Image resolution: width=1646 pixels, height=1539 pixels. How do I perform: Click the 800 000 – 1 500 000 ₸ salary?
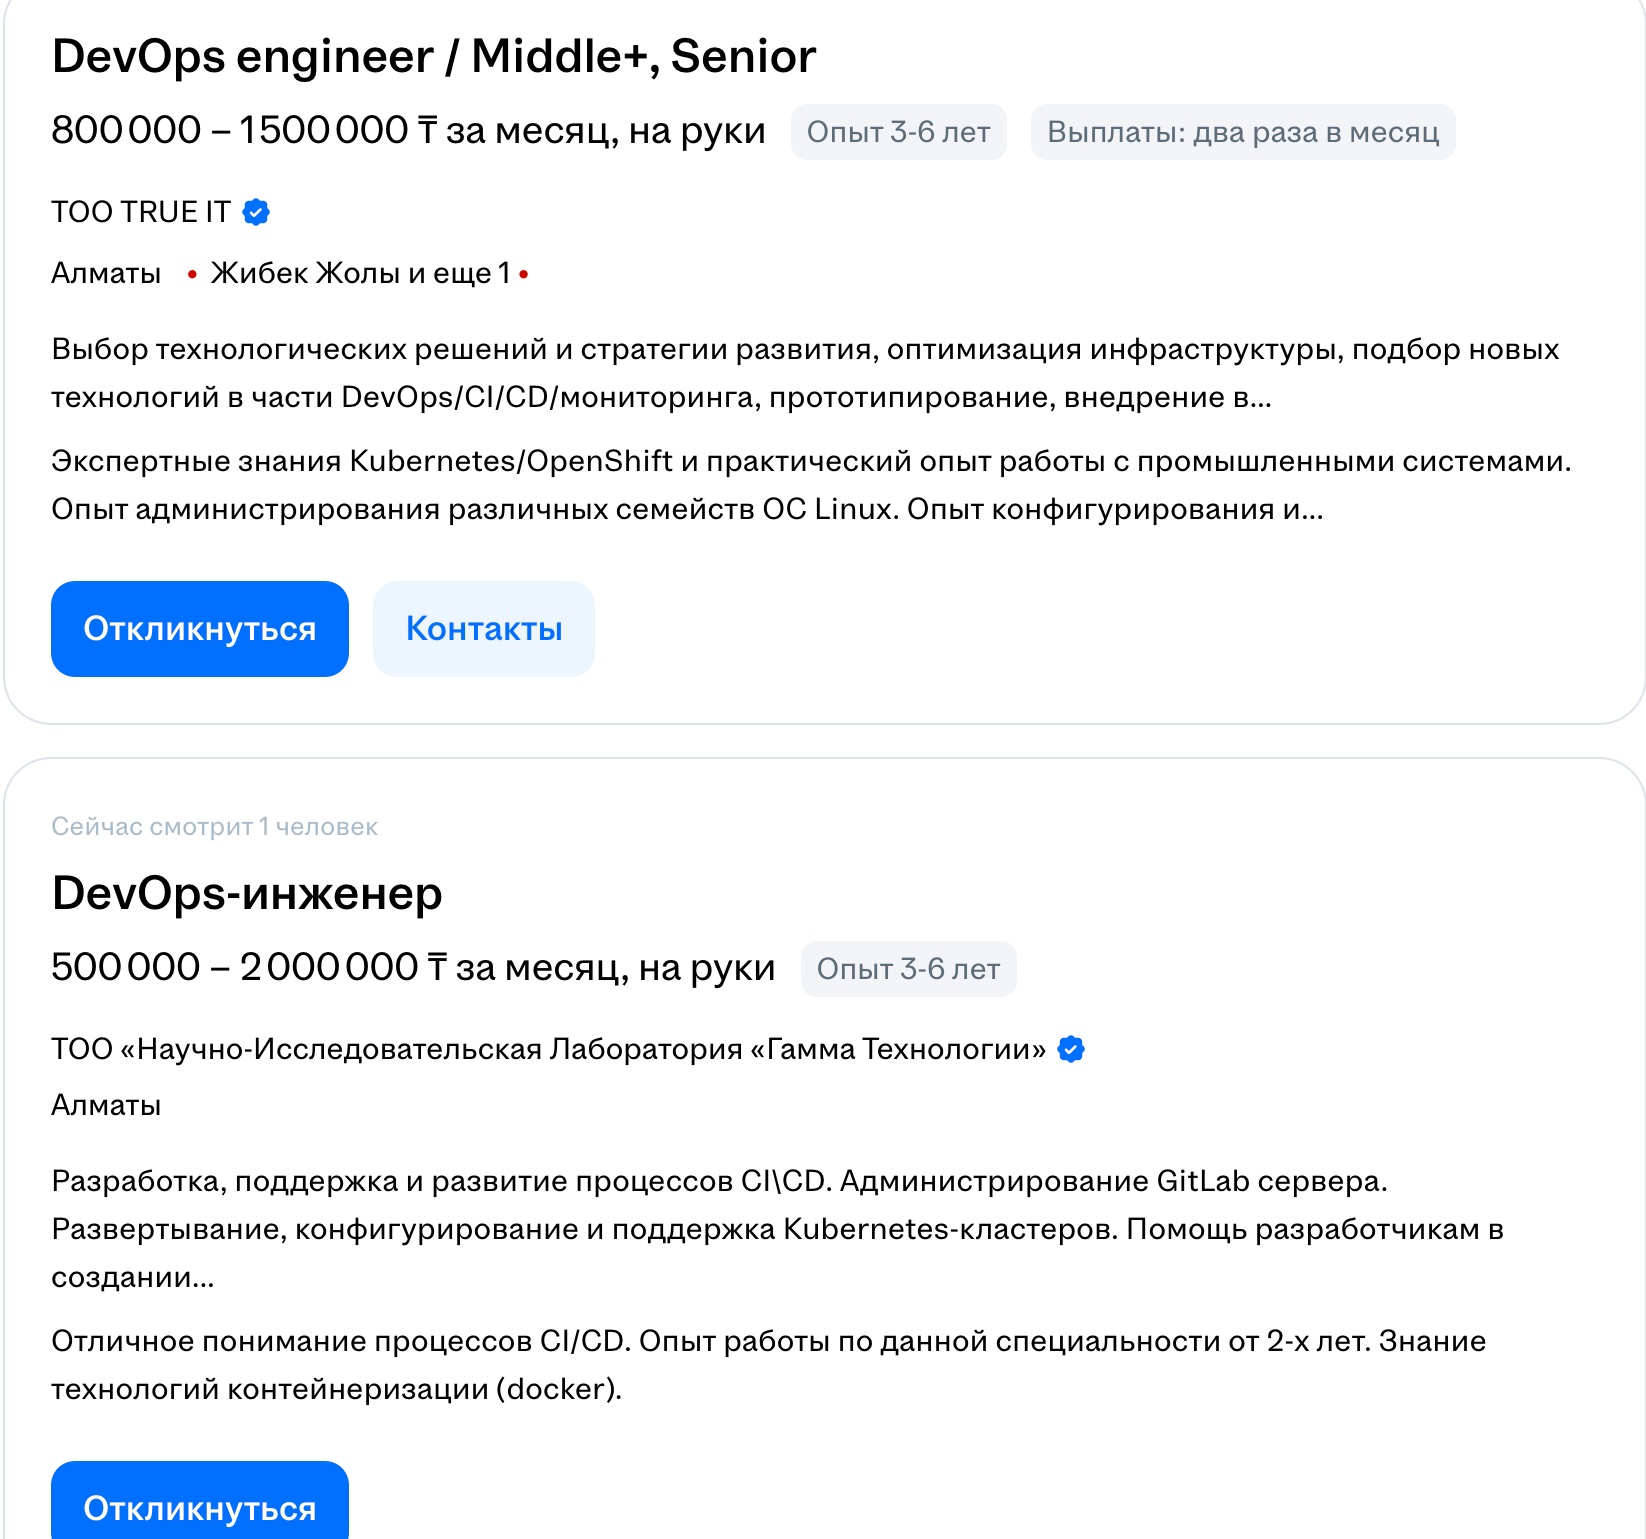click(x=408, y=131)
